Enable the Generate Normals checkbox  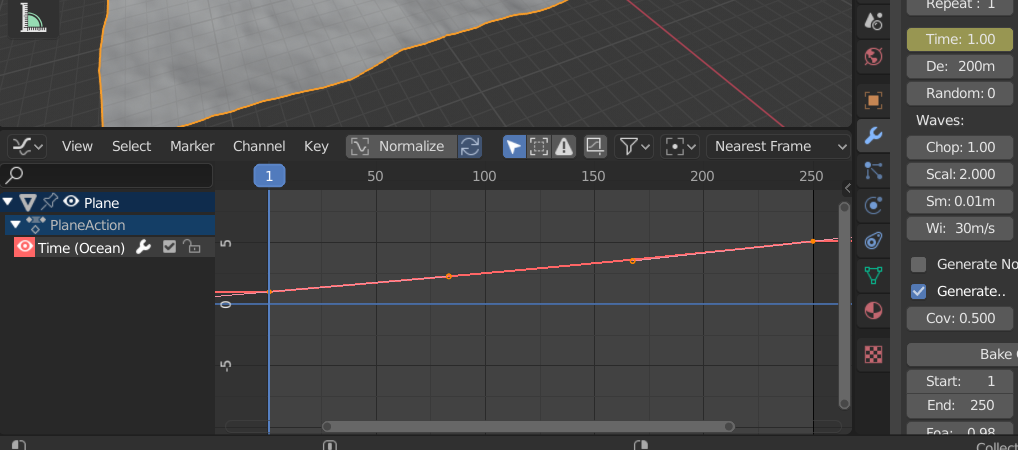point(919,264)
